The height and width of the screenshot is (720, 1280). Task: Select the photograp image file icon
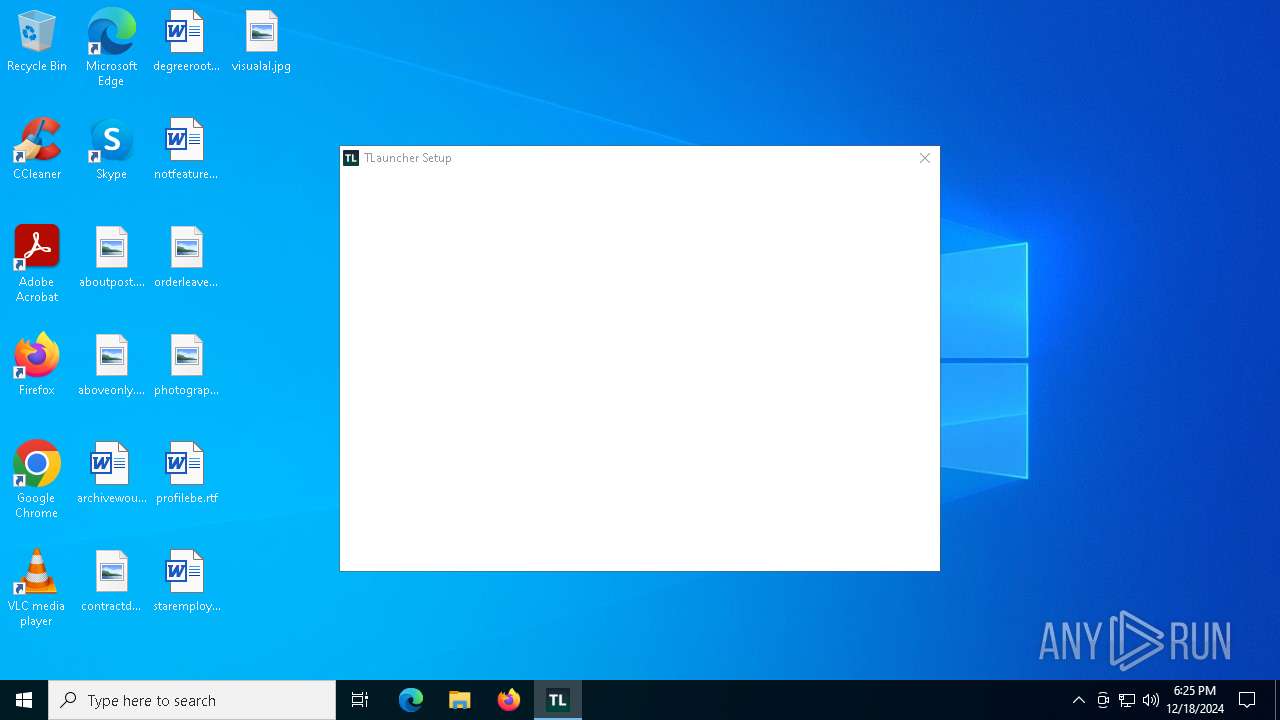pos(186,366)
